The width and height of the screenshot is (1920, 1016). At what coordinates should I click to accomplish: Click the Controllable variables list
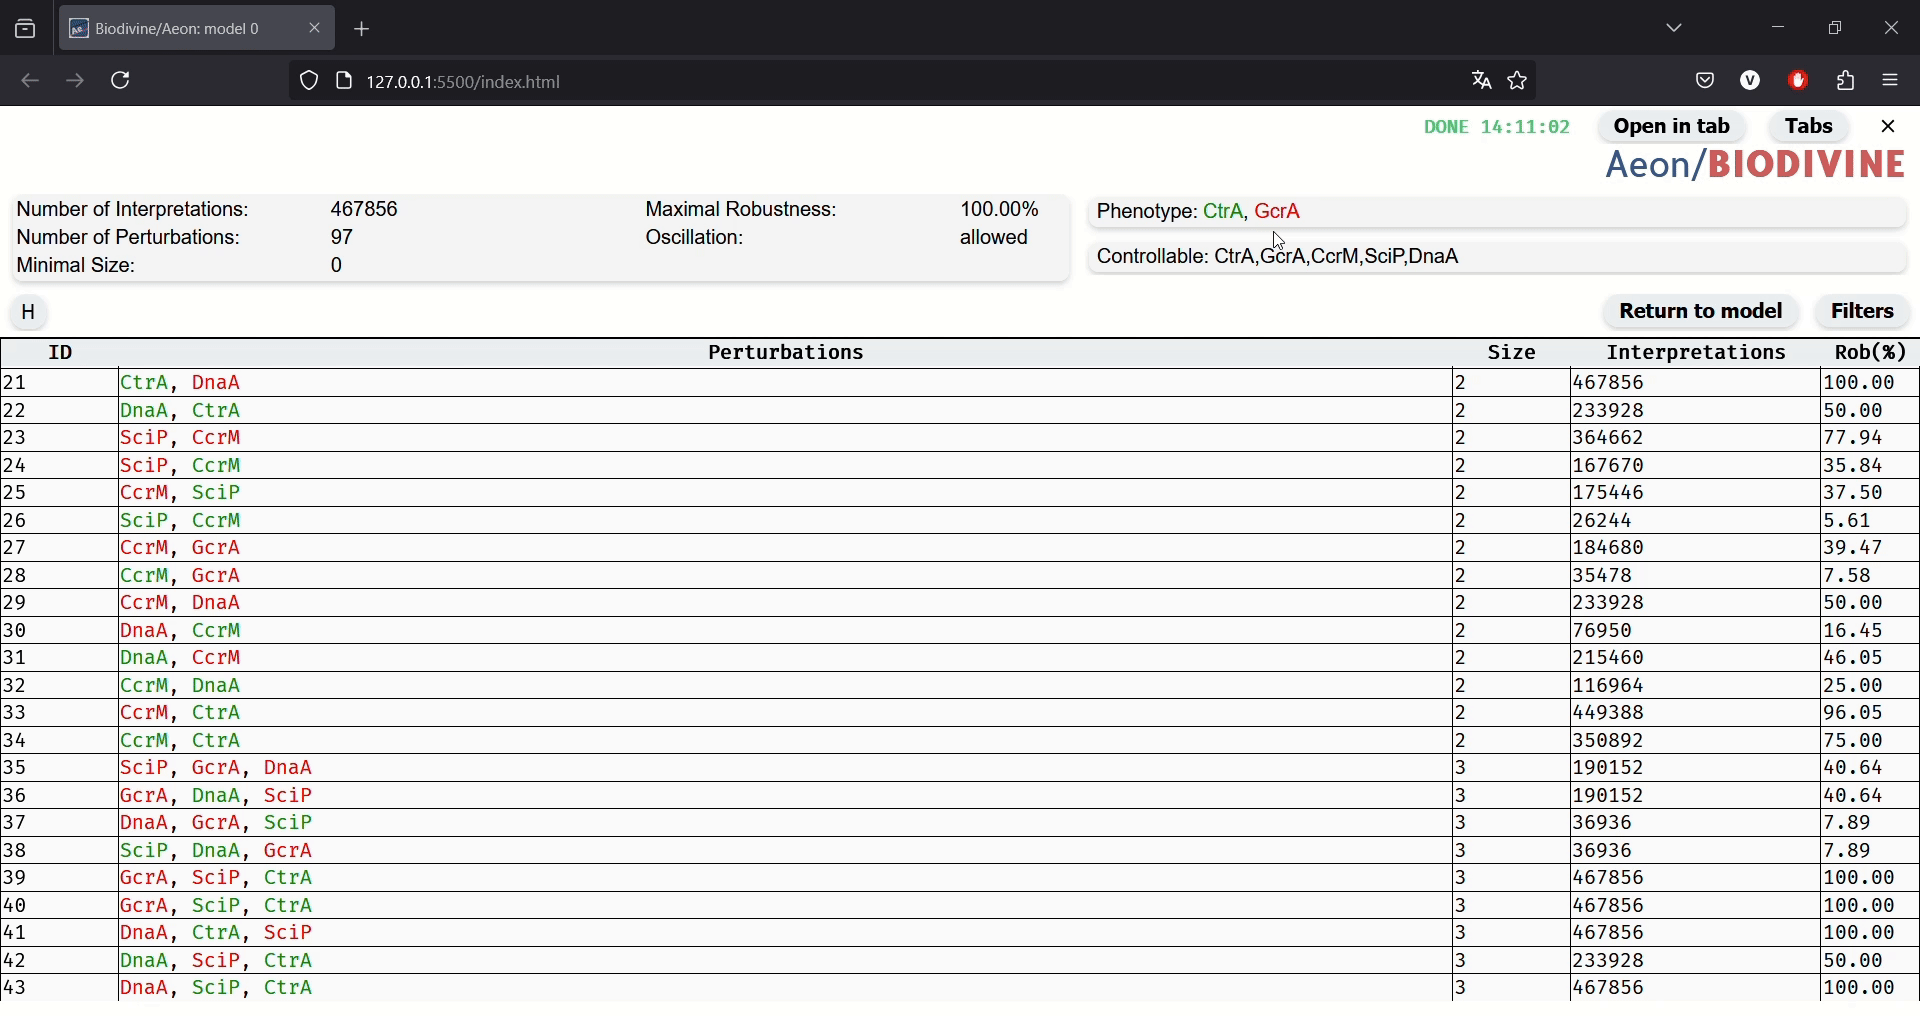1498,258
